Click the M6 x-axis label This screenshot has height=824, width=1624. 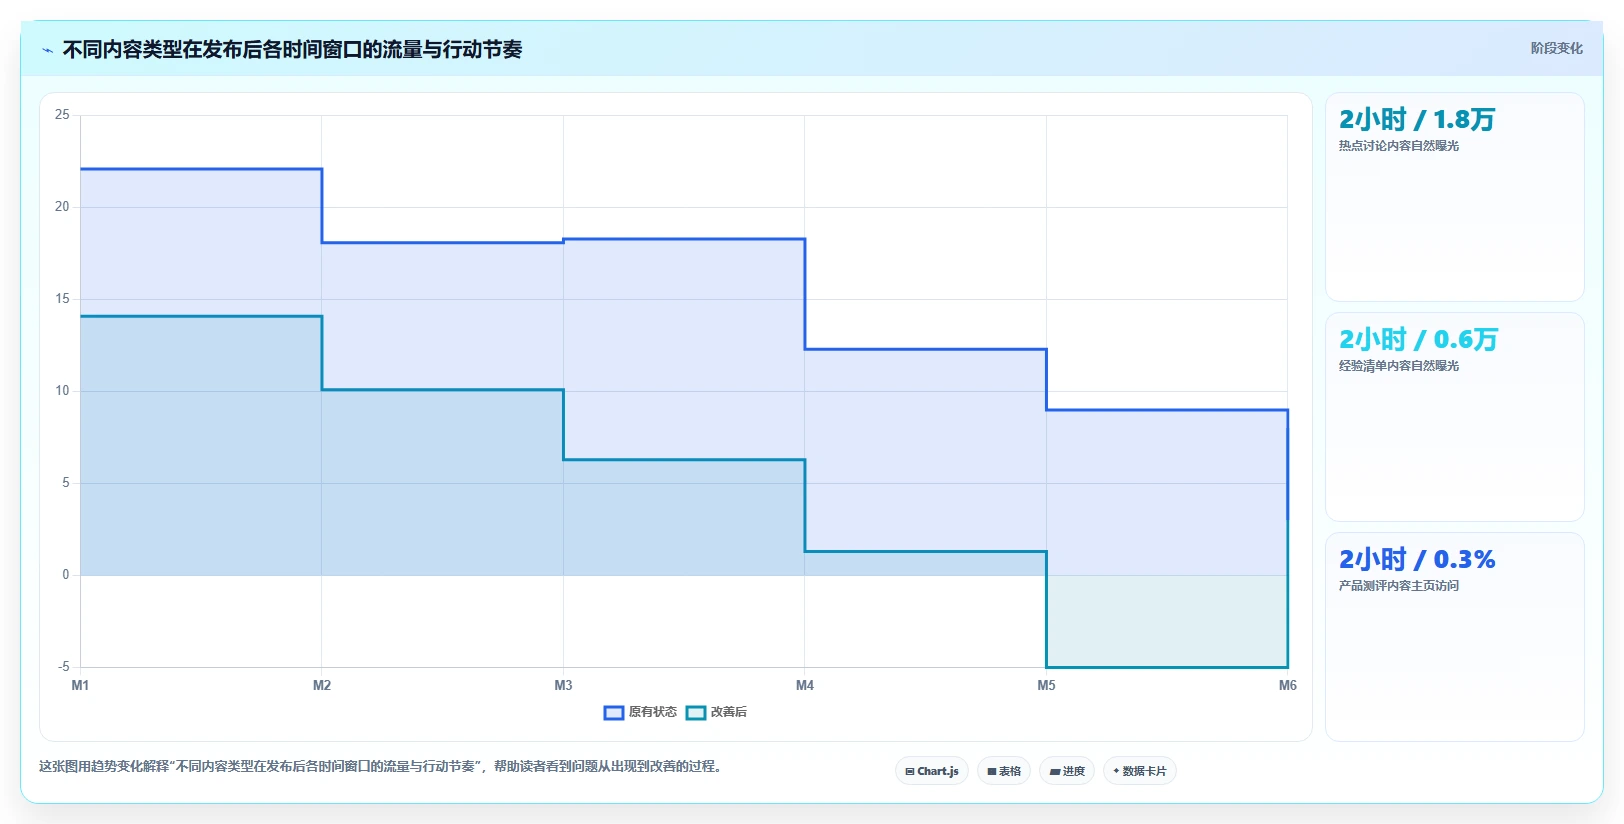1288,685
